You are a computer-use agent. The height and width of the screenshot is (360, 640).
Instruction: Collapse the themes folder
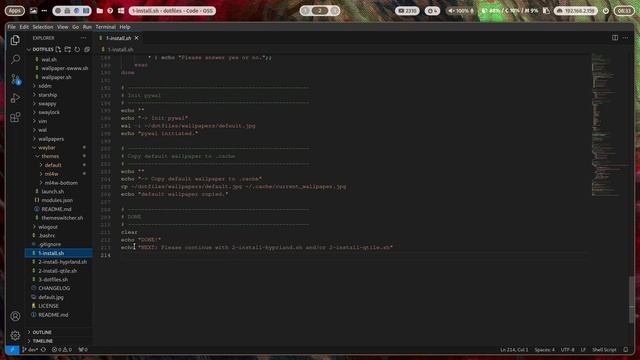click(50, 156)
